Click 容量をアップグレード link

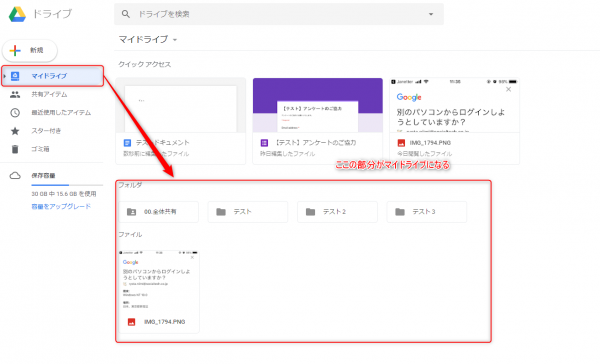(x=61, y=206)
